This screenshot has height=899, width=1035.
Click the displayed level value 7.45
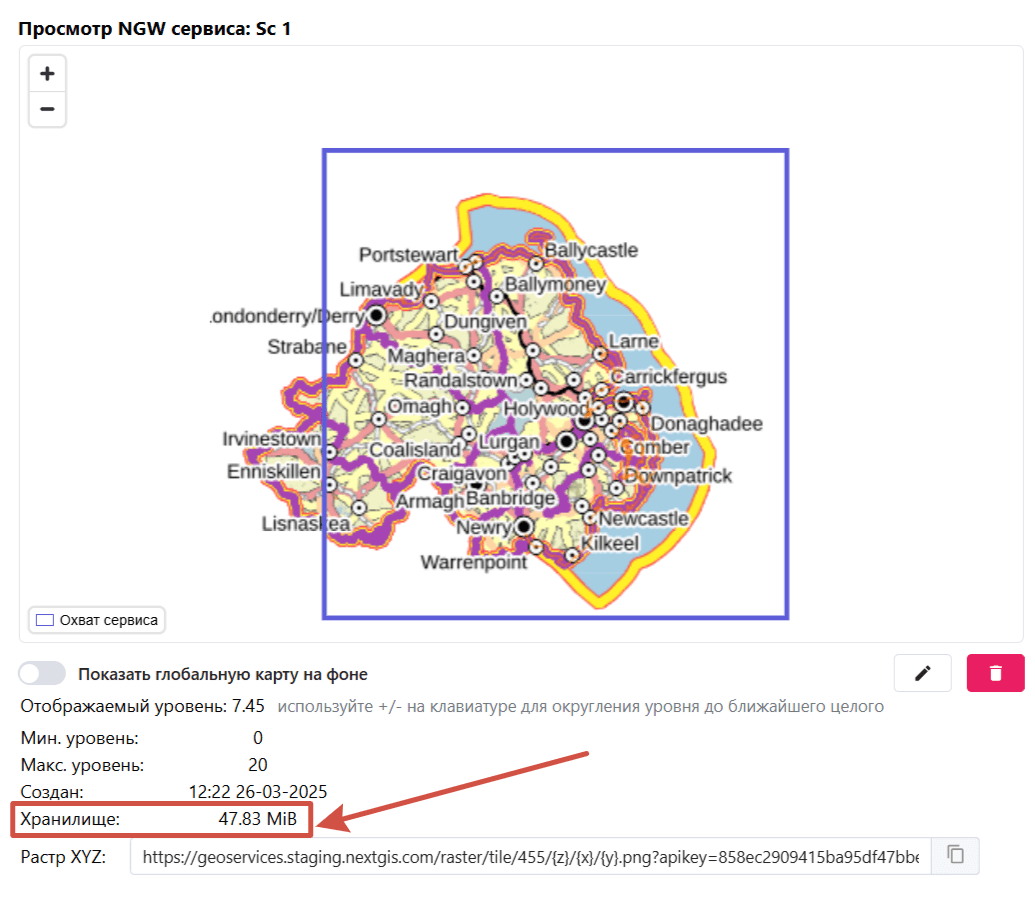pyautogui.click(x=246, y=706)
